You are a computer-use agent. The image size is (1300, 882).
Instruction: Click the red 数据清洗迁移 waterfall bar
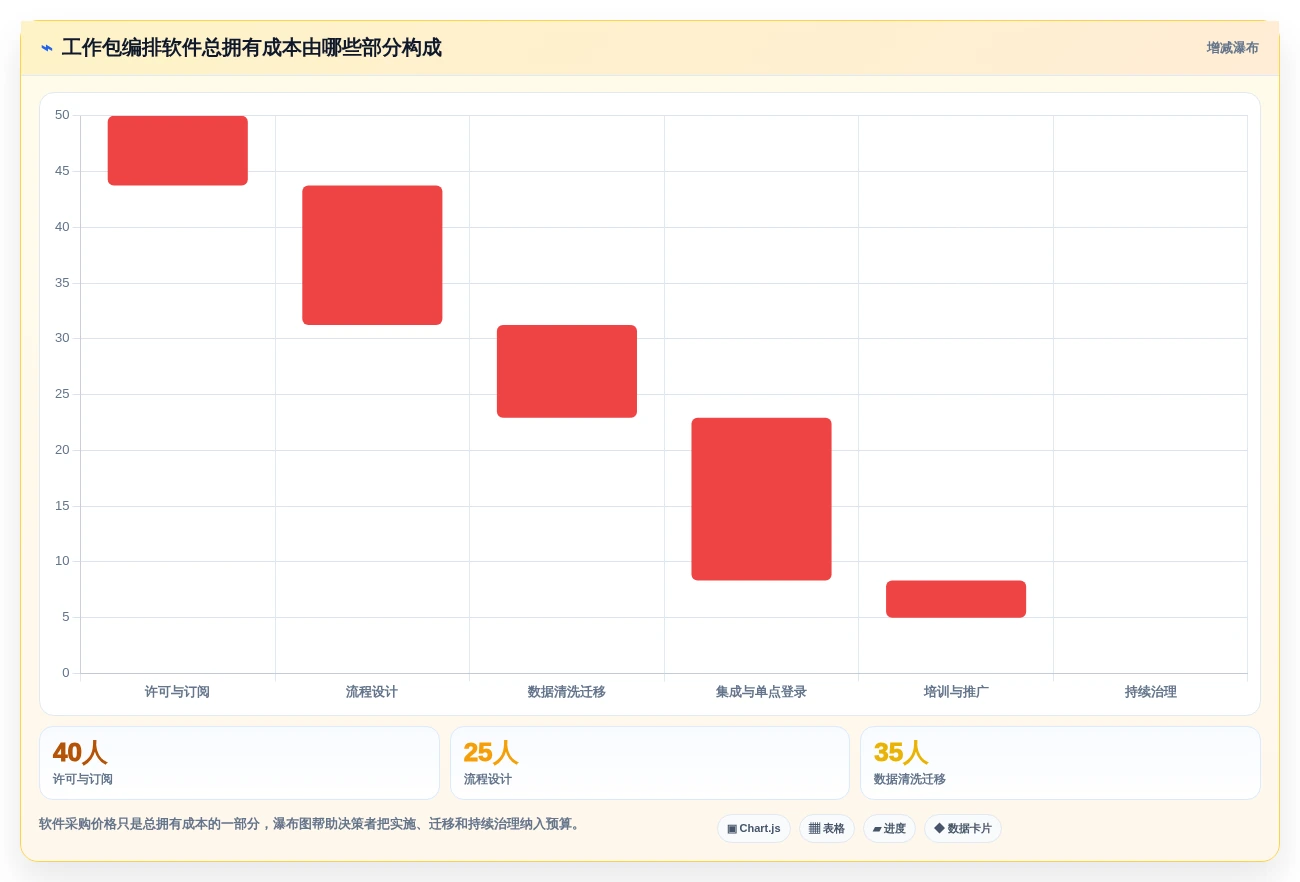point(567,371)
